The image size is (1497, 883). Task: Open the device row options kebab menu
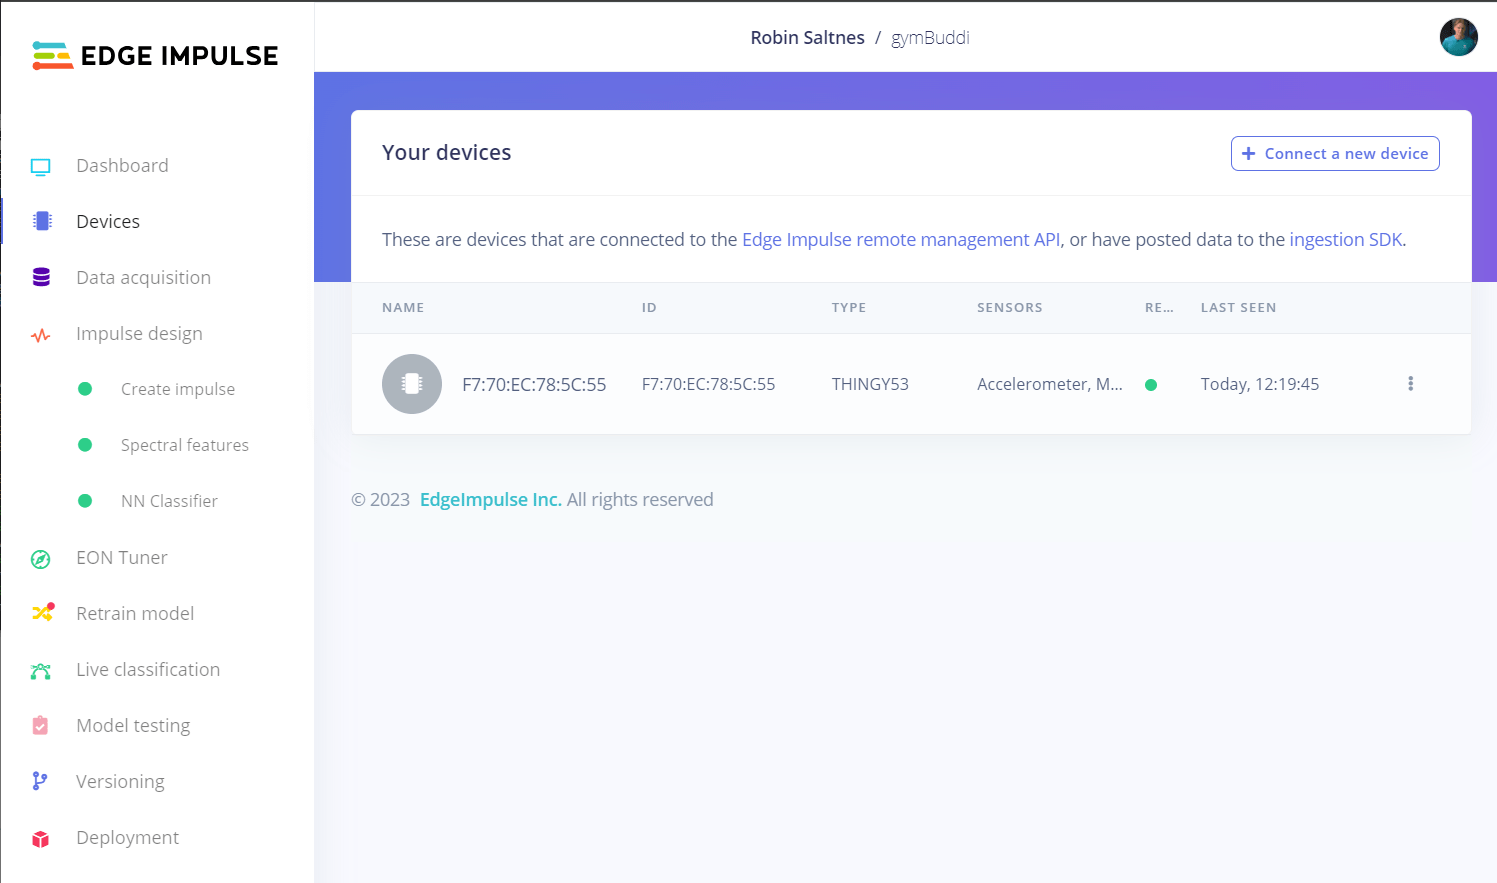coord(1410,383)
